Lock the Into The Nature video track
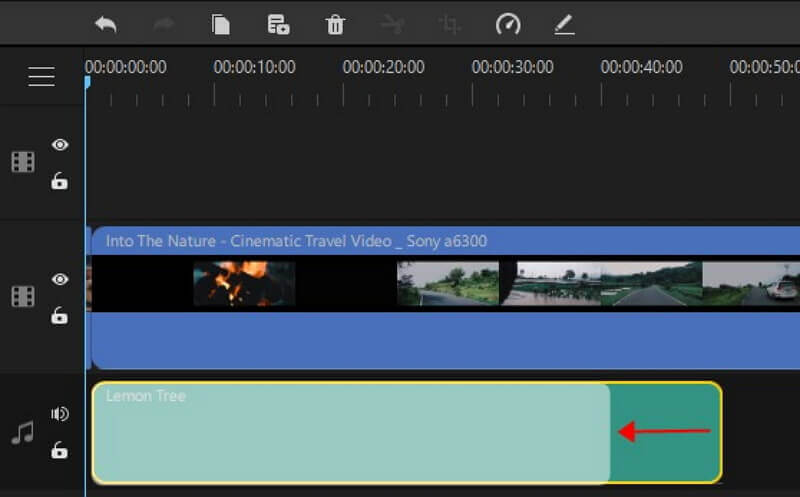 tap(59, 315)
